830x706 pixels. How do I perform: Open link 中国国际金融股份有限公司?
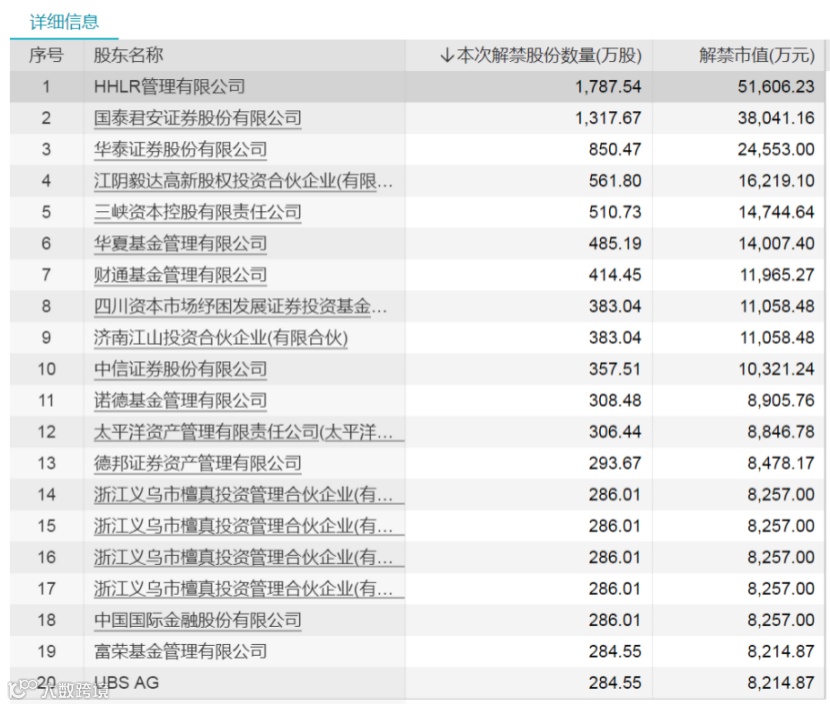197,620
